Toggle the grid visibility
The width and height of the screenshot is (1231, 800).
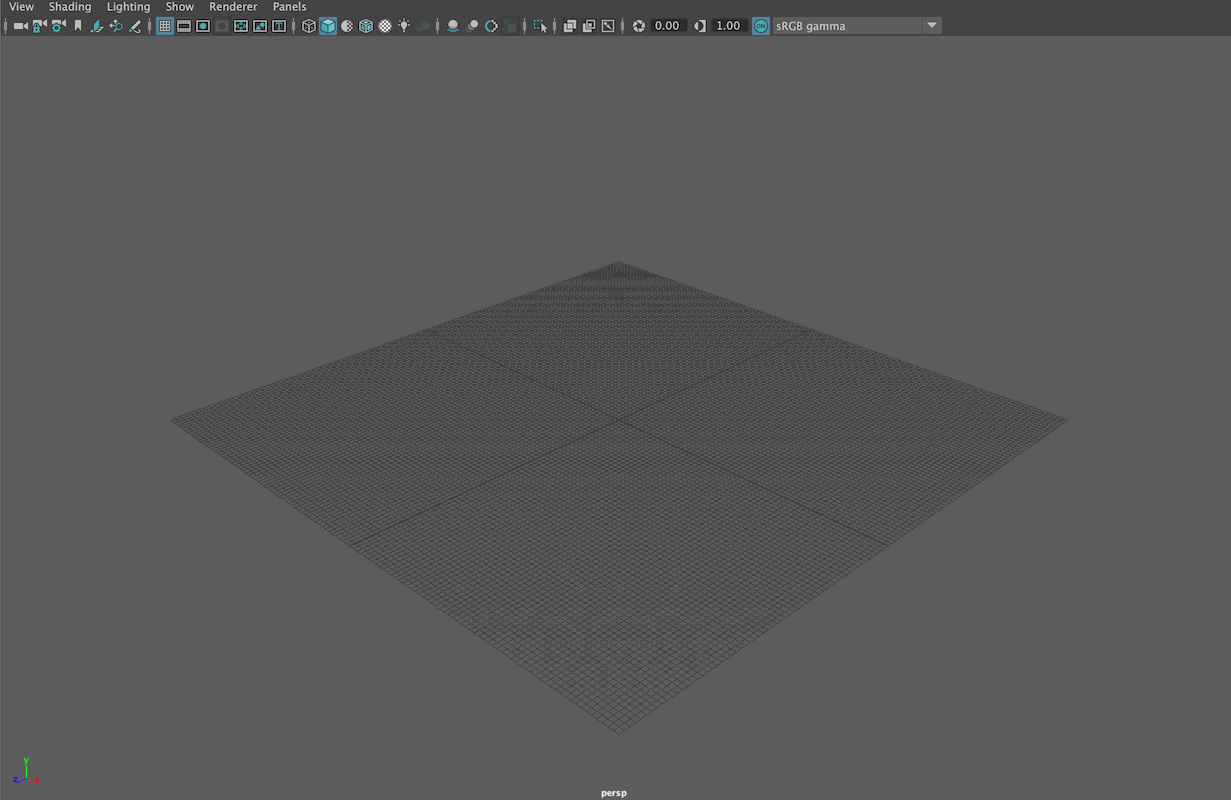click(x=164, y=25)
